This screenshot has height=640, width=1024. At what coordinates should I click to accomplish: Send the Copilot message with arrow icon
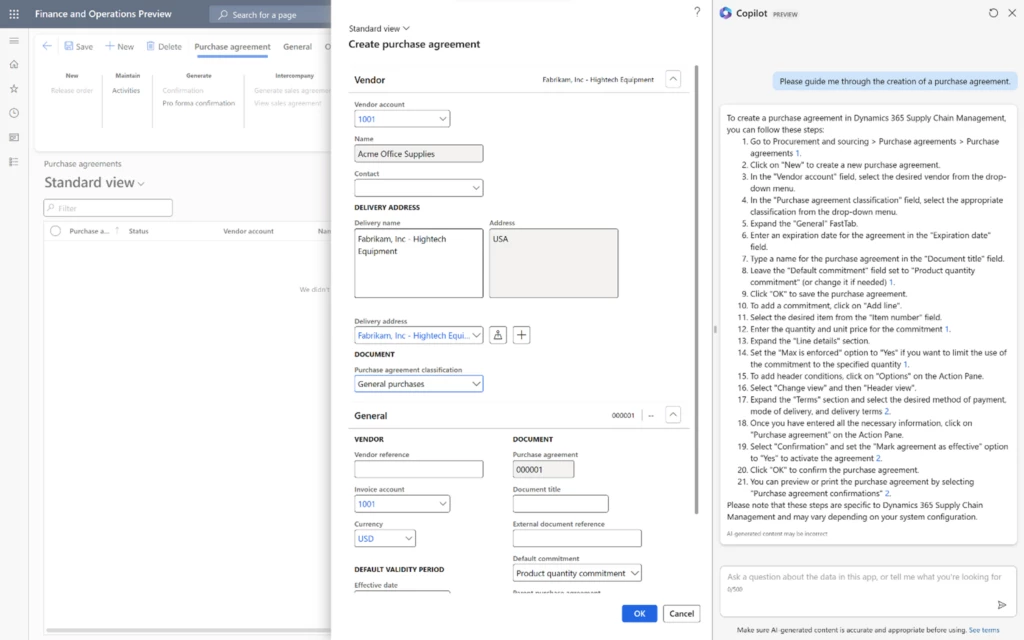point(1001,605)
